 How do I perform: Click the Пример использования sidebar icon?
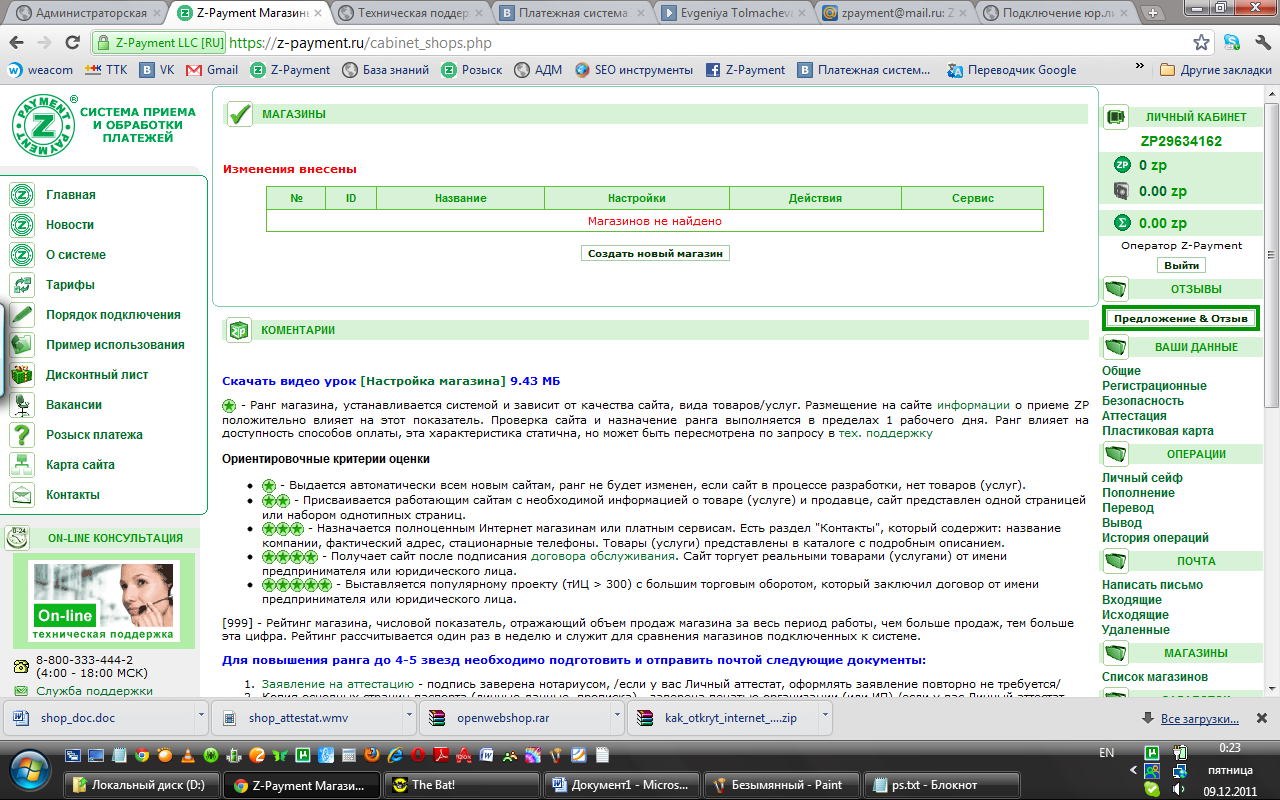click(22, 345)
